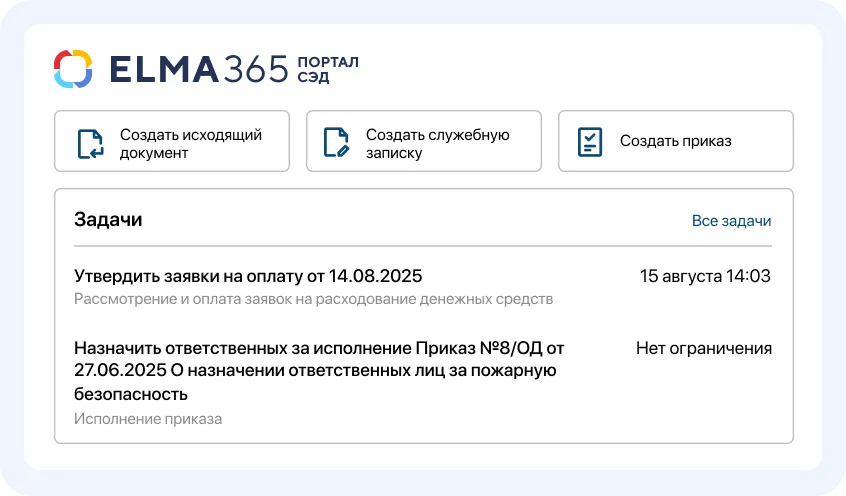Click the "365" number in the logo

(x=256, y=69)
